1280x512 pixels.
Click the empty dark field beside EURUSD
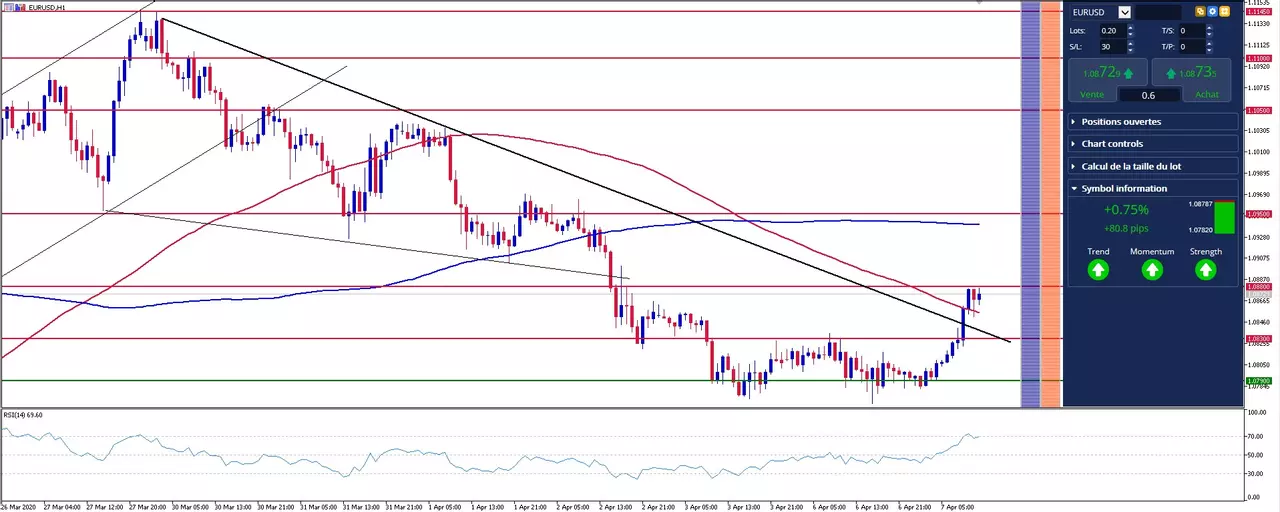click(1158, 12)
